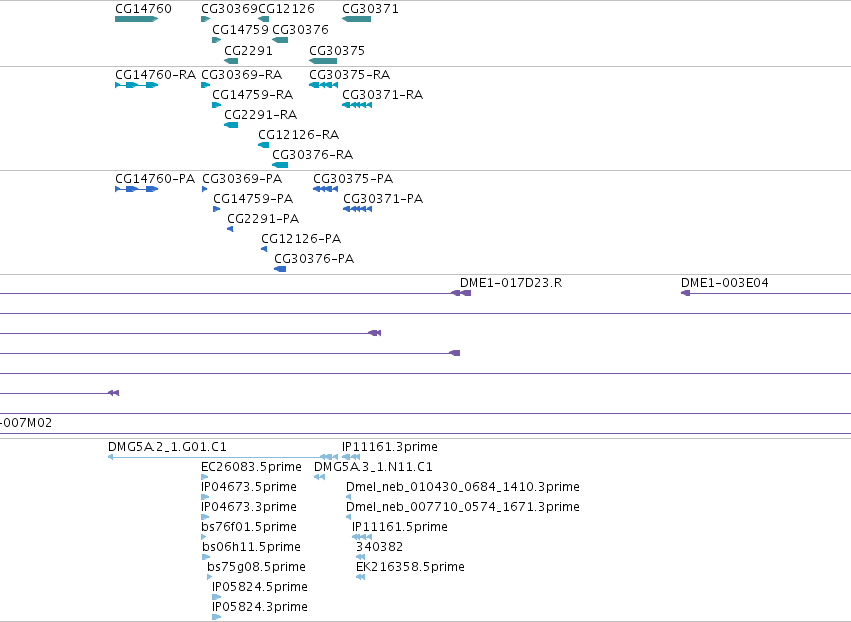Click the CG30371-RA transcript label
The image size is (851, 622).
click(x=383, y=94)
